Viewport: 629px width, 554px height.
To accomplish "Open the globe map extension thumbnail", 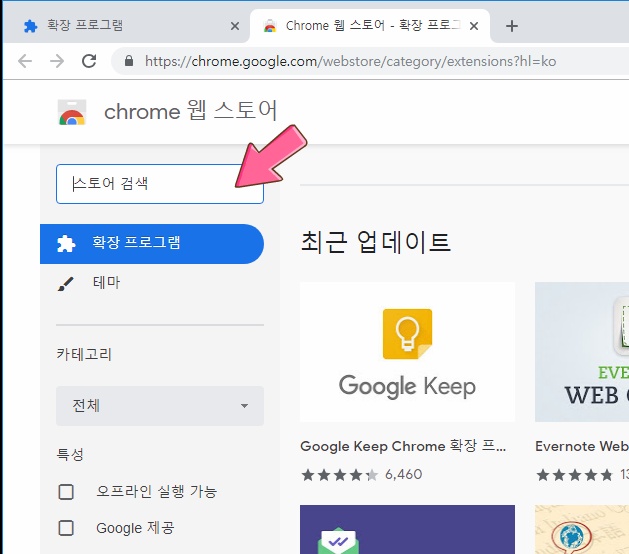I will [582, 530].
